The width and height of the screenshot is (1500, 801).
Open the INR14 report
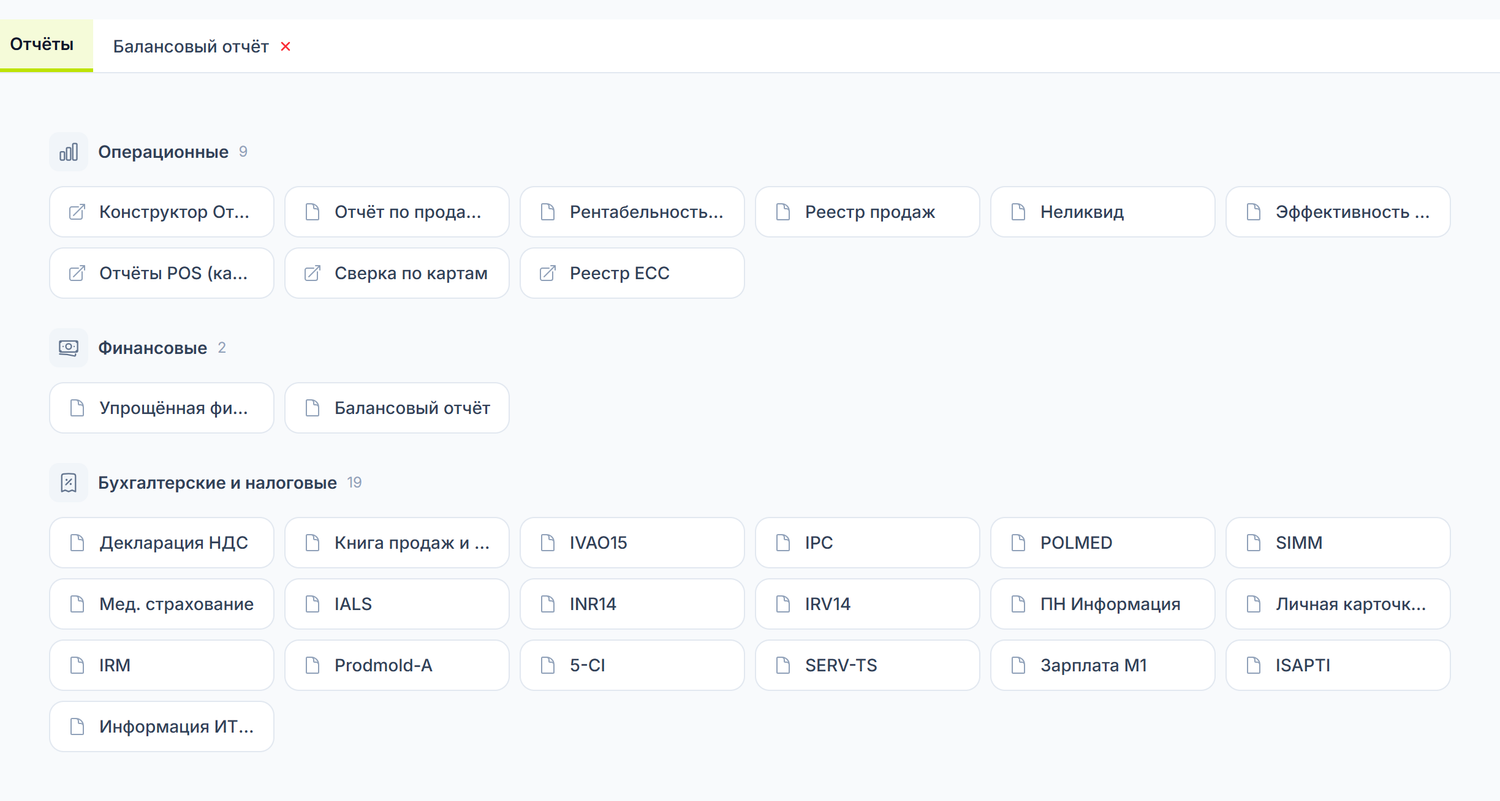[632, 604]
